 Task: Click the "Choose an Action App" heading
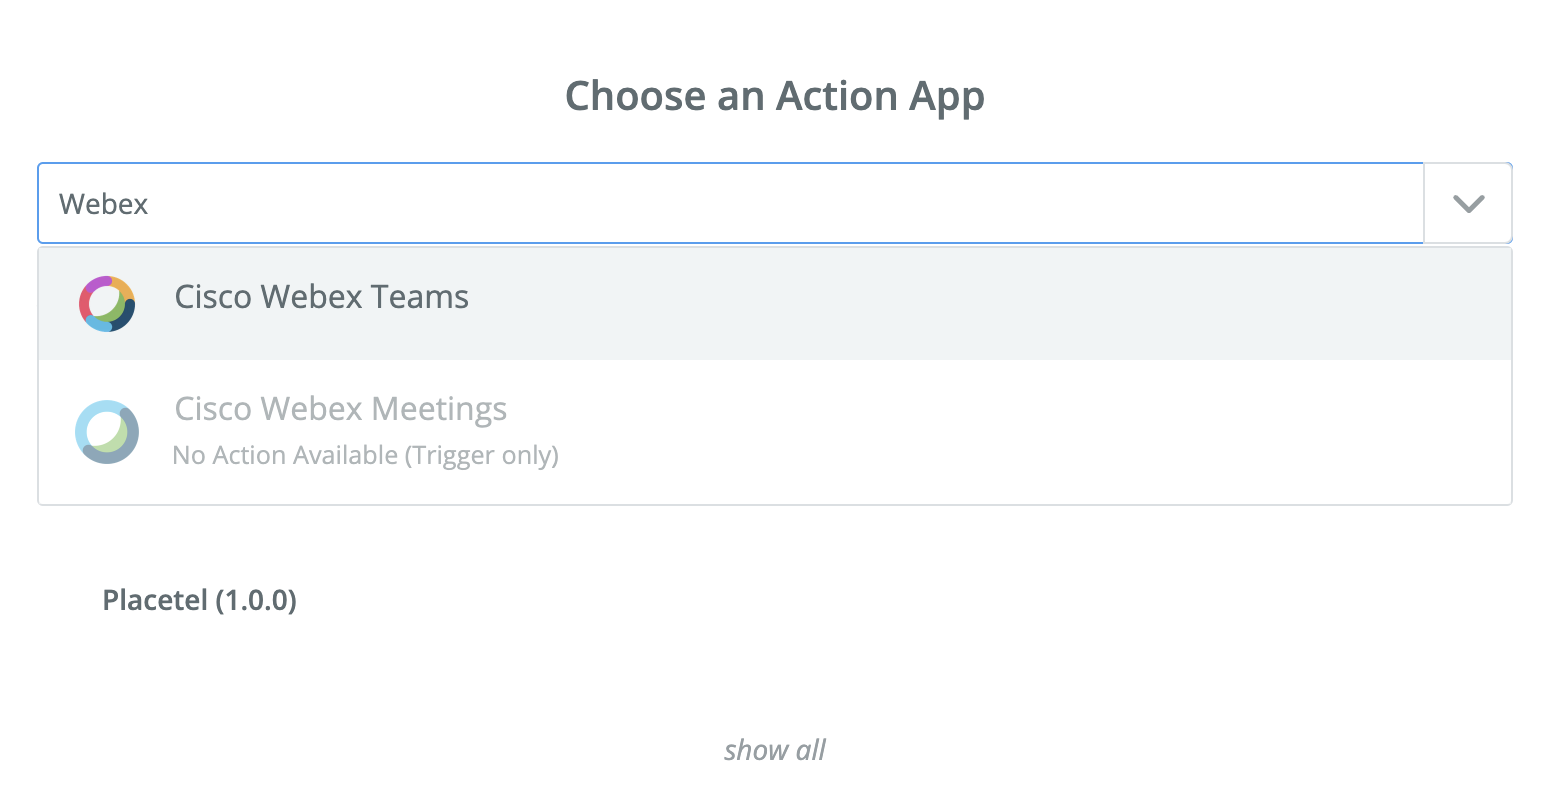(775, 96)
